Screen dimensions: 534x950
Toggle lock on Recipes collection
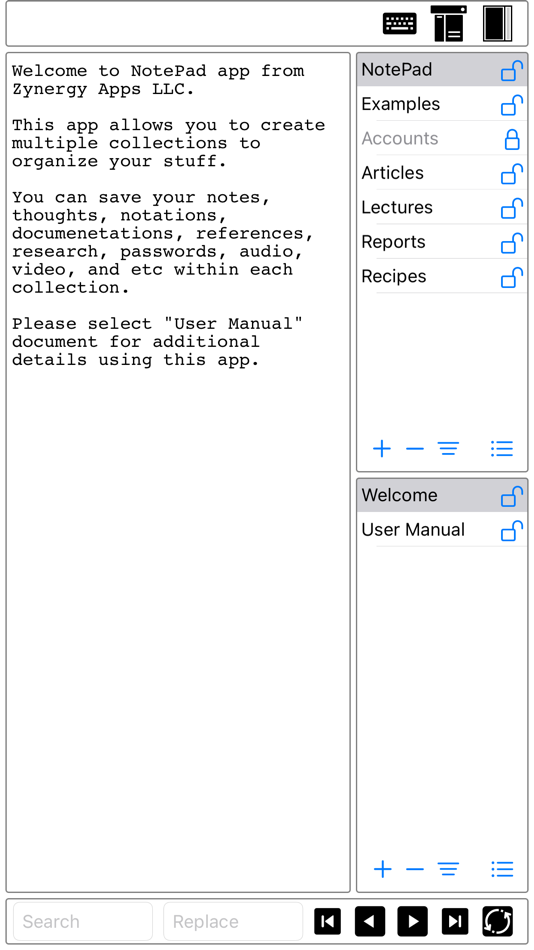click(x=512, y=278)
